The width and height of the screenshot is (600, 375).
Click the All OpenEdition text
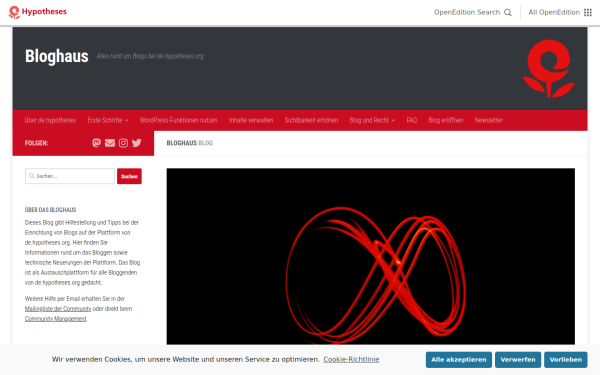coord(554,12)
